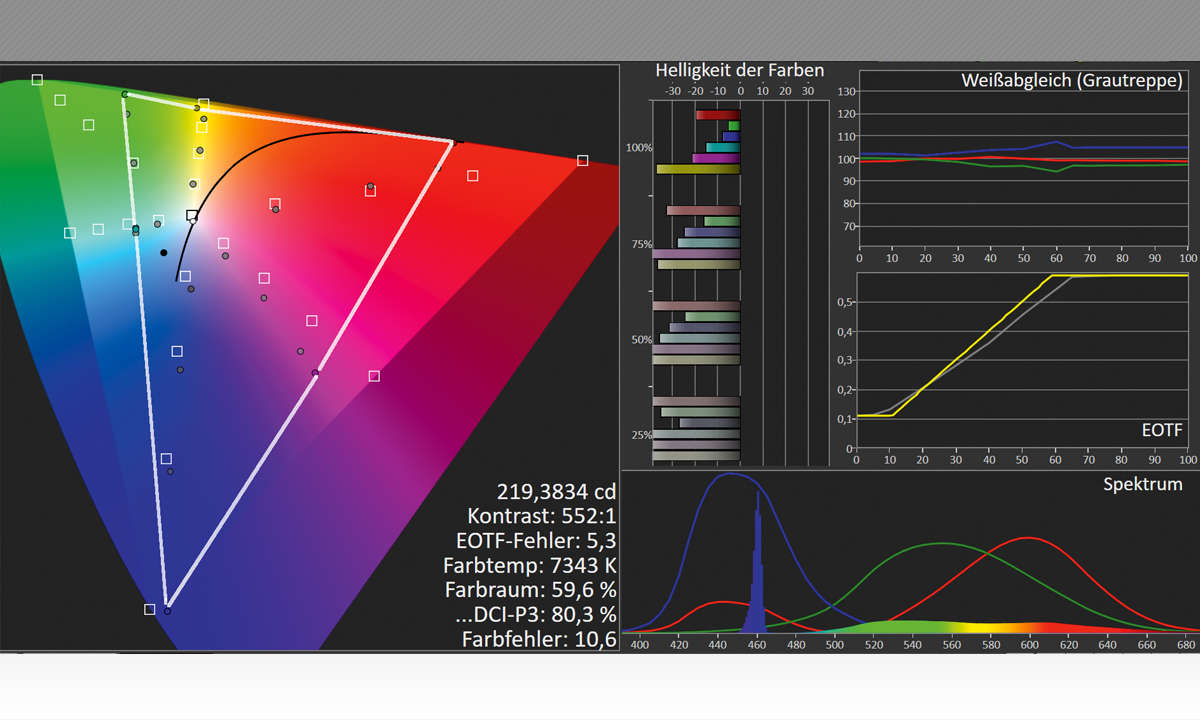Click the "50%" brightness group label
The image size is (1200, 720).
[640, 340]
